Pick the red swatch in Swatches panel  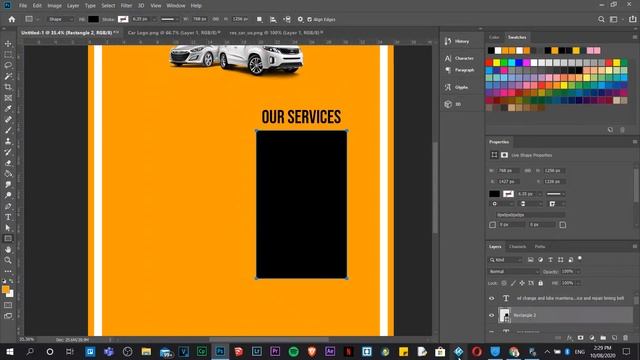[x=489, y=62]
